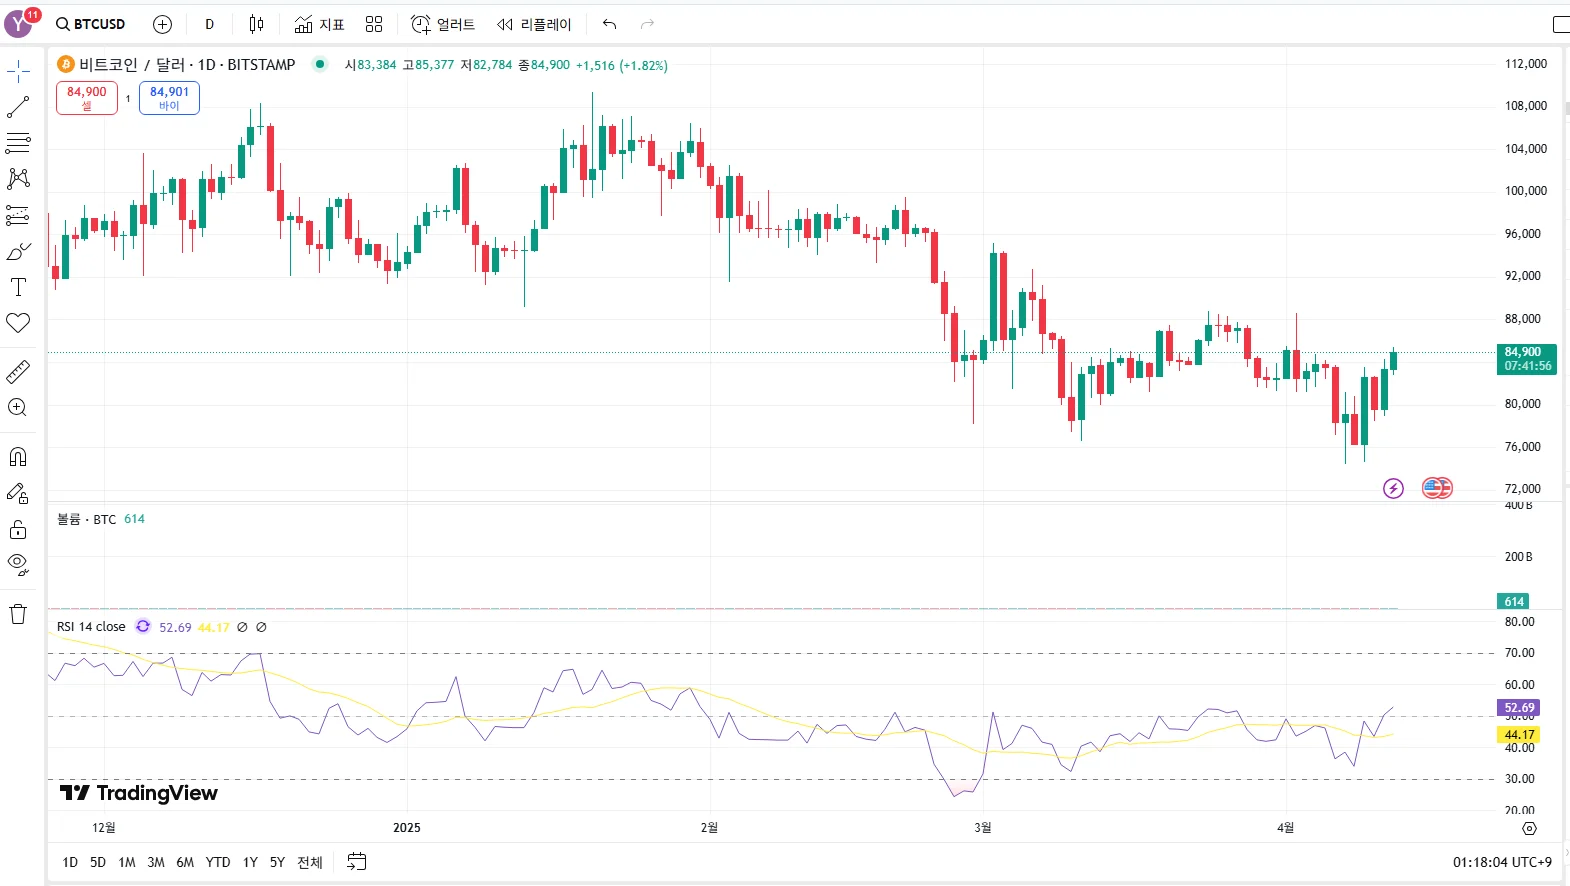Toggle hide all drawings eye icon
1570x886 pixels.
click(18, 564)
